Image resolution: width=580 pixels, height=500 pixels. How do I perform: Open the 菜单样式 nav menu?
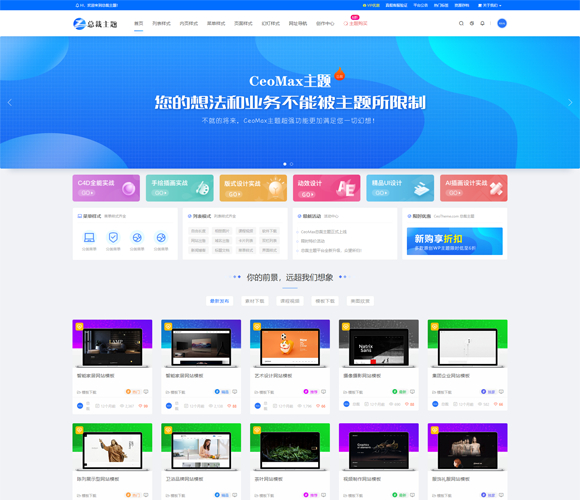(x=216, y=23)
